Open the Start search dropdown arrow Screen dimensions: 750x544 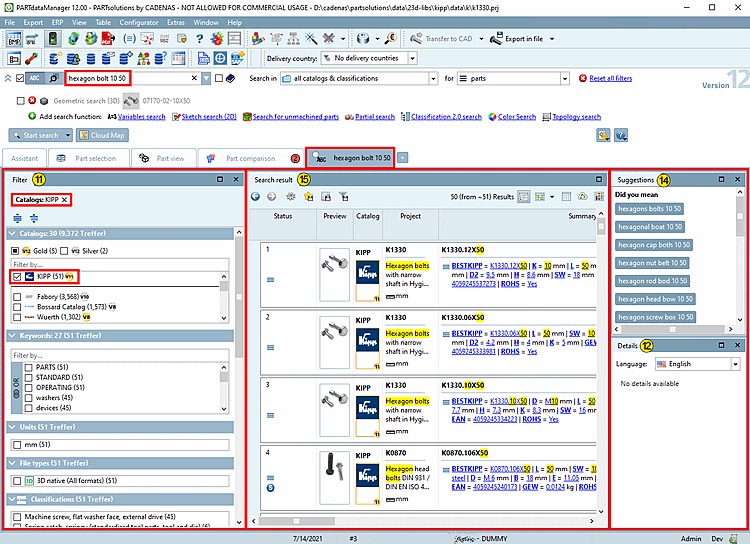[67, 135]
